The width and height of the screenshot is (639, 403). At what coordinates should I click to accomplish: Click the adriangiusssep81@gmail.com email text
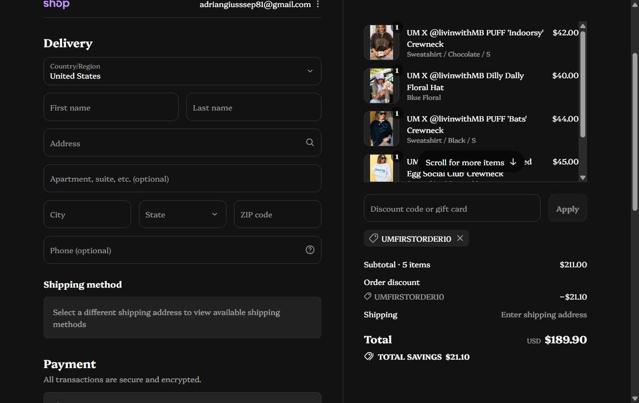(x=255, y=4)
